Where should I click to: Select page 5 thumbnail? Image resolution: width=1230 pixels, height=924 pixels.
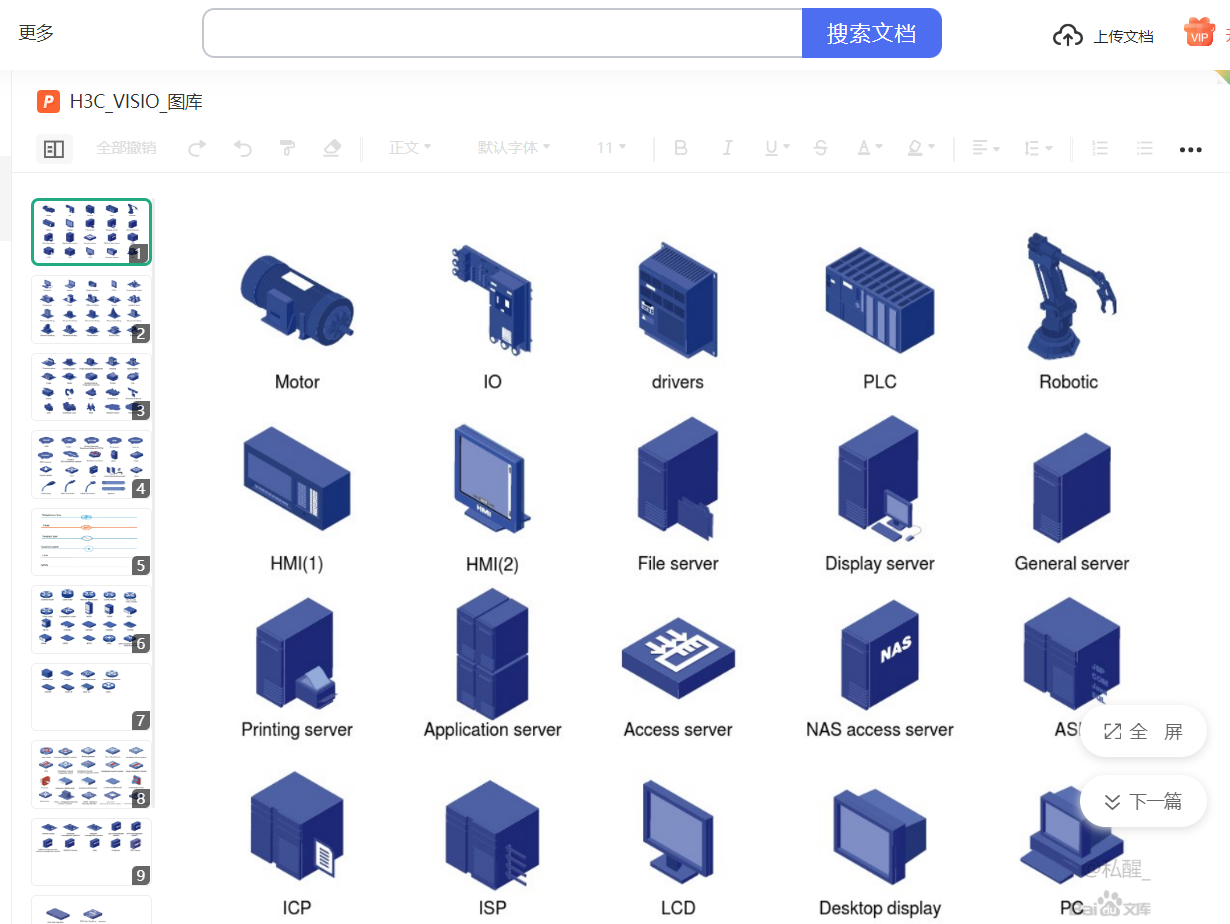point(91,542)
